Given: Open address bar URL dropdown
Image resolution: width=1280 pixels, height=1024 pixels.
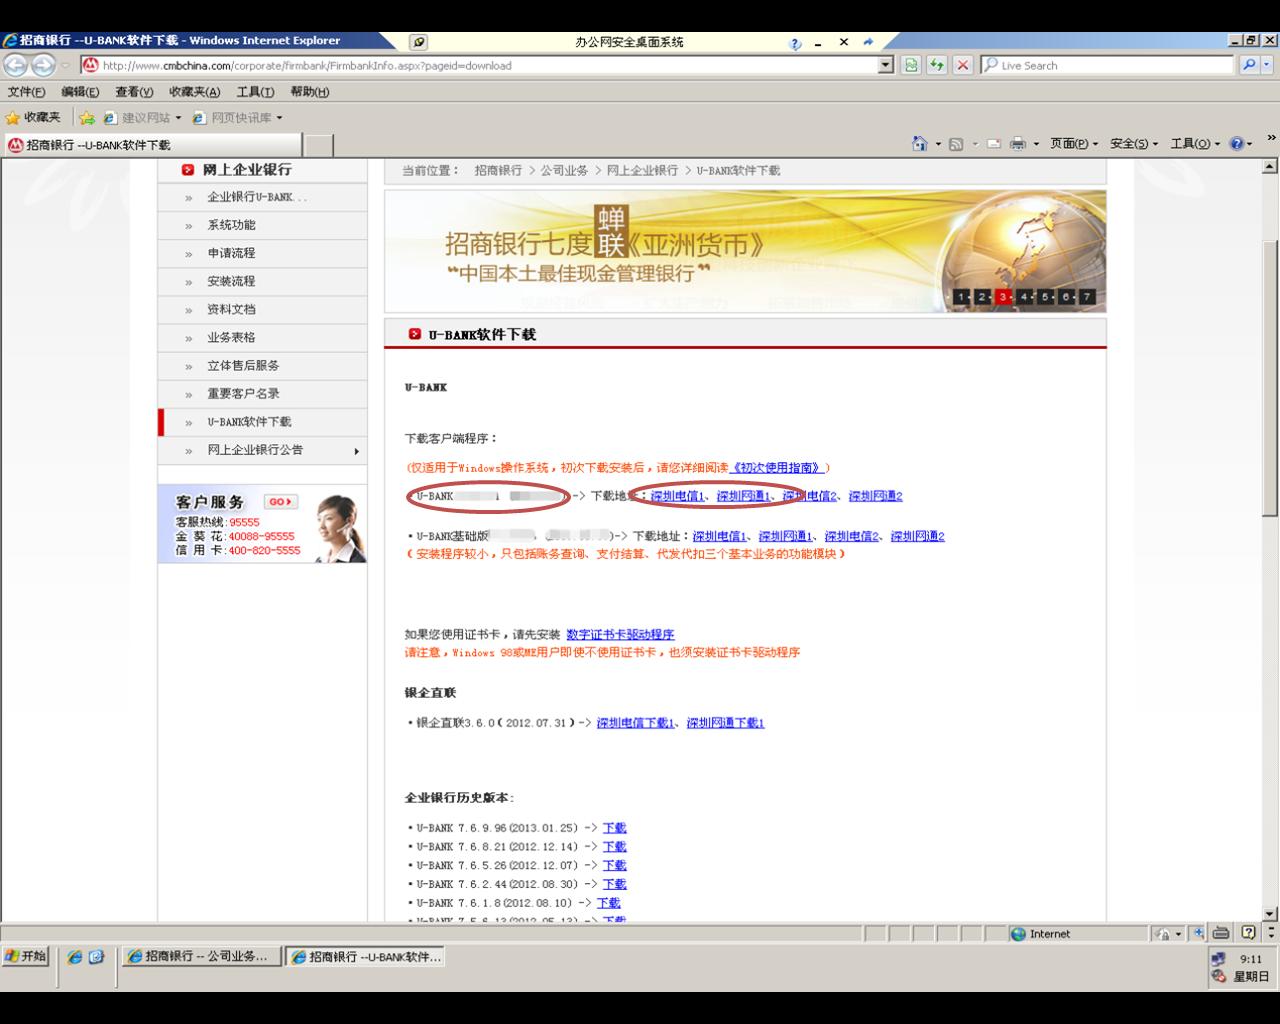Looking at the screenshot, I should click(886, 65).
